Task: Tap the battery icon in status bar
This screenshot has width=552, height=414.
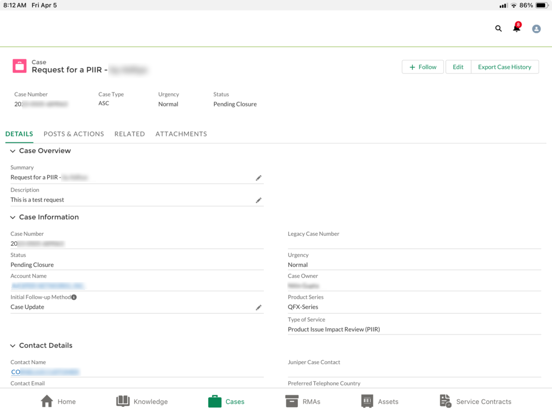Action: pyautogui.click(x=542, y=5)
